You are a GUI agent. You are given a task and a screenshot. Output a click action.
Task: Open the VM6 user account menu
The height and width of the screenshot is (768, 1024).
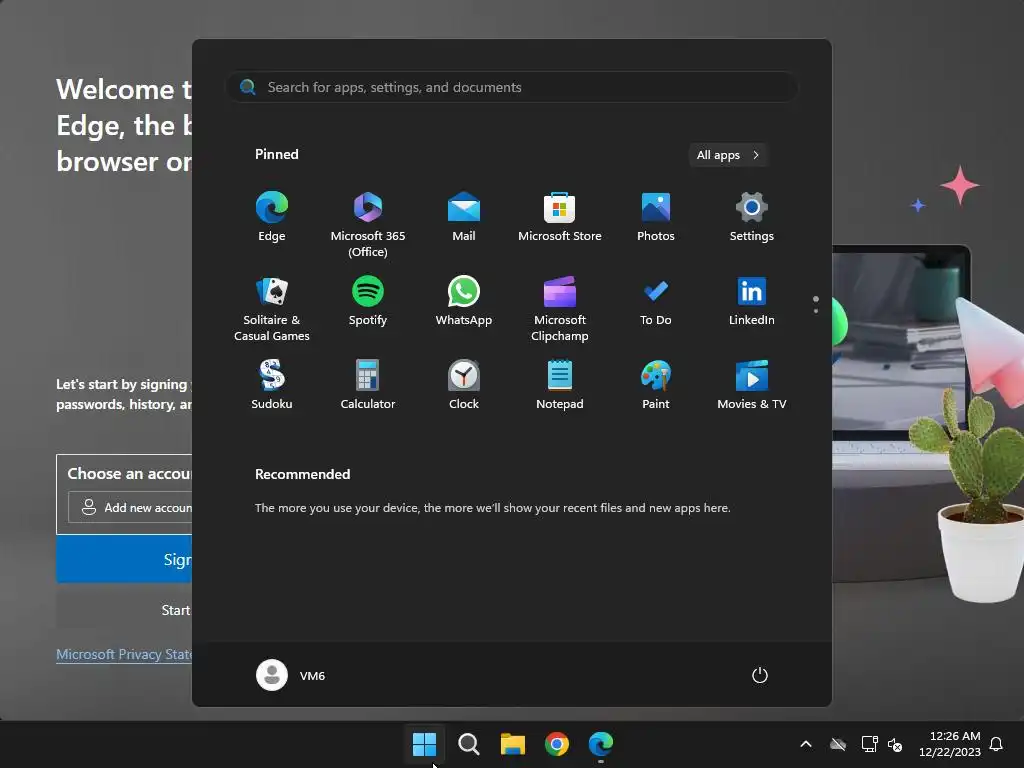click(x=291, y=675)
